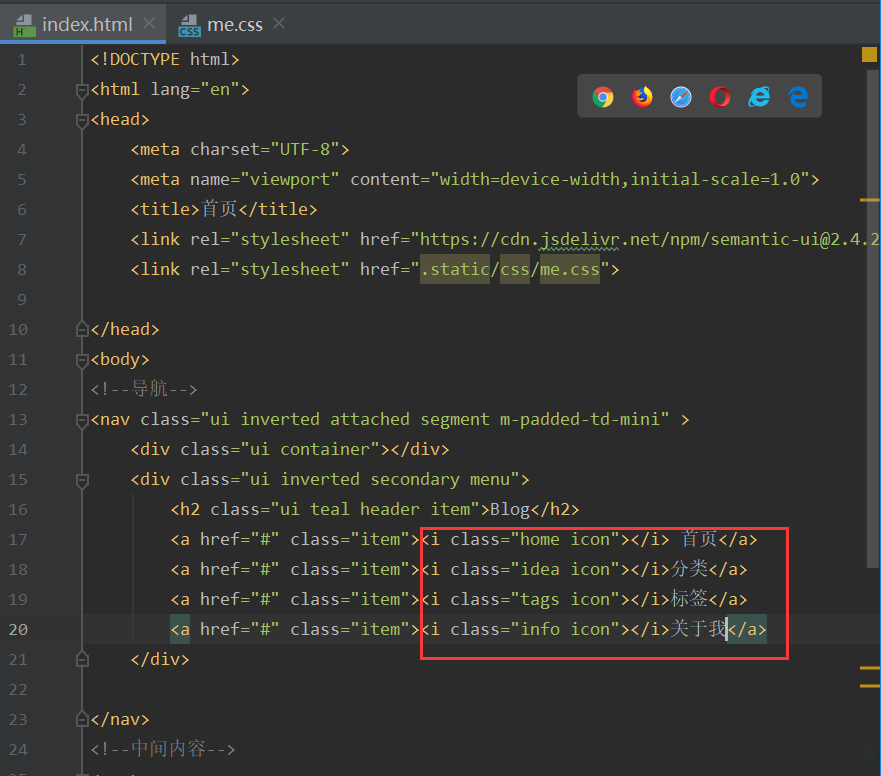Fold the nav block on line 13
The height and width of the screenshot is (776, 881).
click(x=82, y=420)
